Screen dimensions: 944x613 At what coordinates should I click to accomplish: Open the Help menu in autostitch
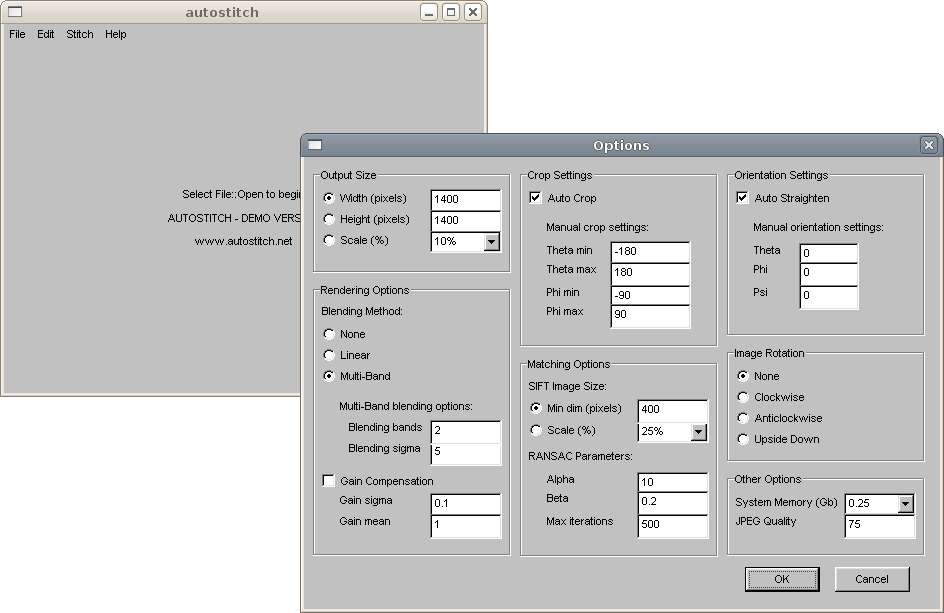point(116,34)
